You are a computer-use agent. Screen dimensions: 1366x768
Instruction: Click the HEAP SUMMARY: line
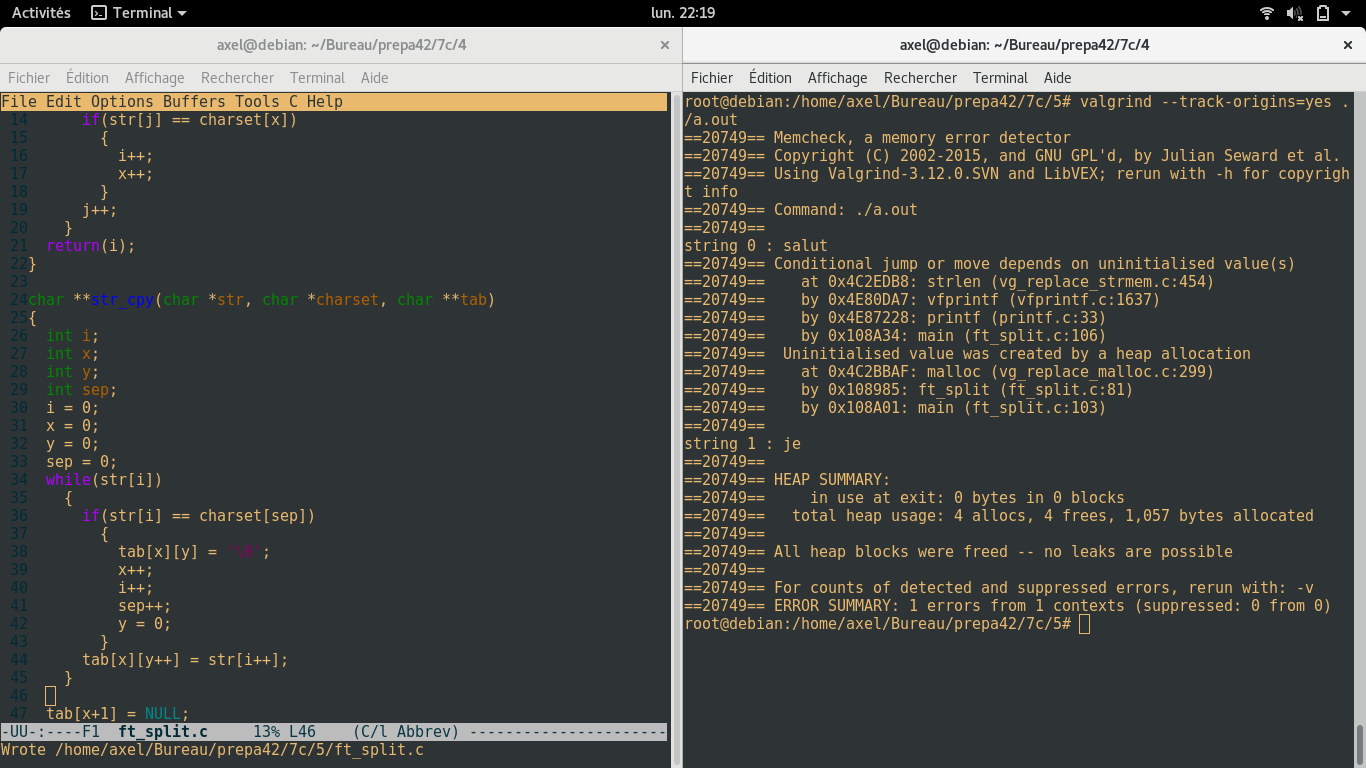coord(787,480)
